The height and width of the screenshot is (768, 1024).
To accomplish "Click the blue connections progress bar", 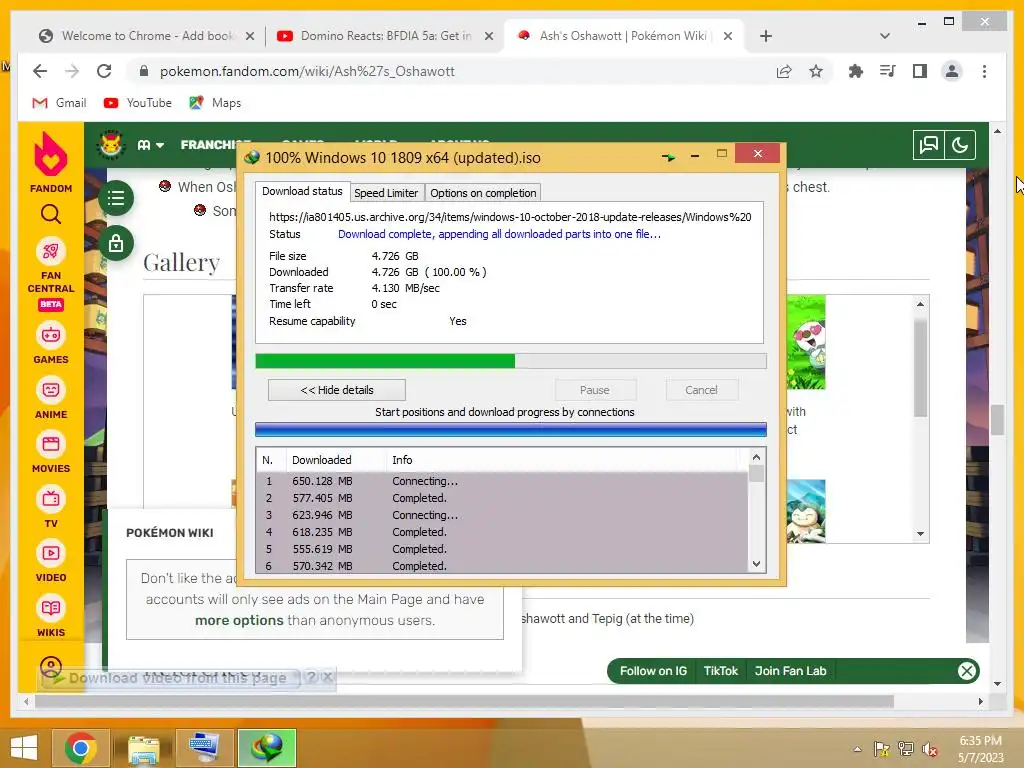I will [511, 429].
